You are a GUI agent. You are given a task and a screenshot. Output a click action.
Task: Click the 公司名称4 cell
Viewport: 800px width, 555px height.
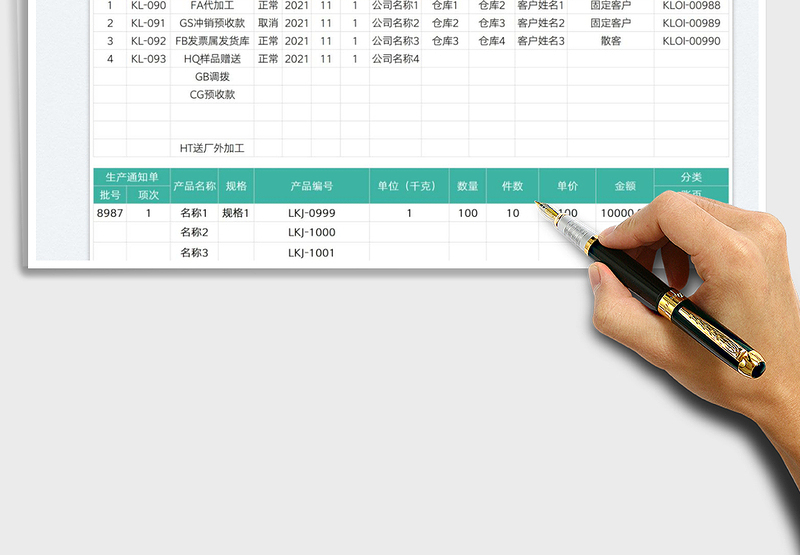coord(395,59)
